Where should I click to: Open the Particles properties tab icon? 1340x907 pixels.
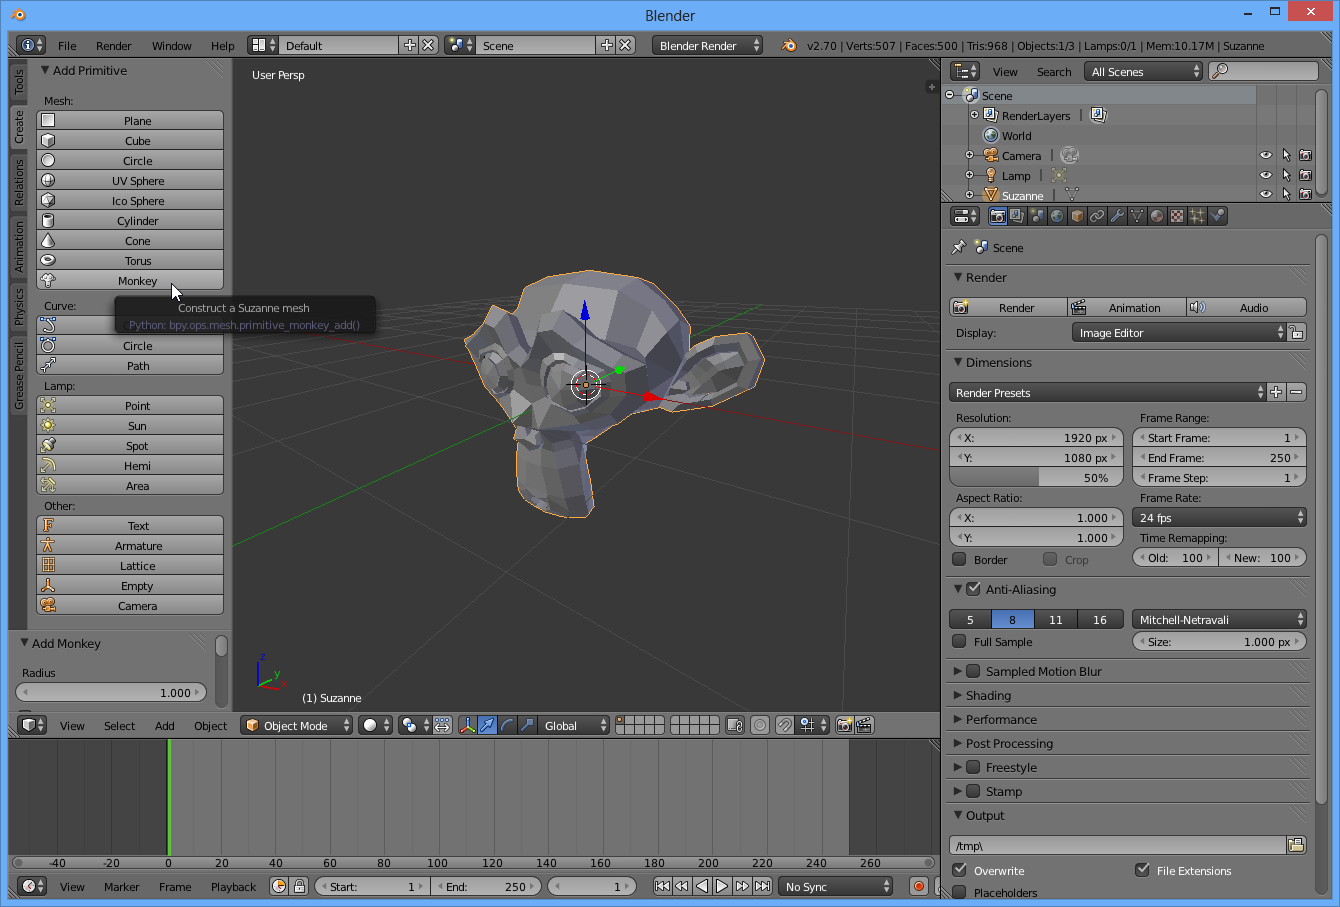1197,216
